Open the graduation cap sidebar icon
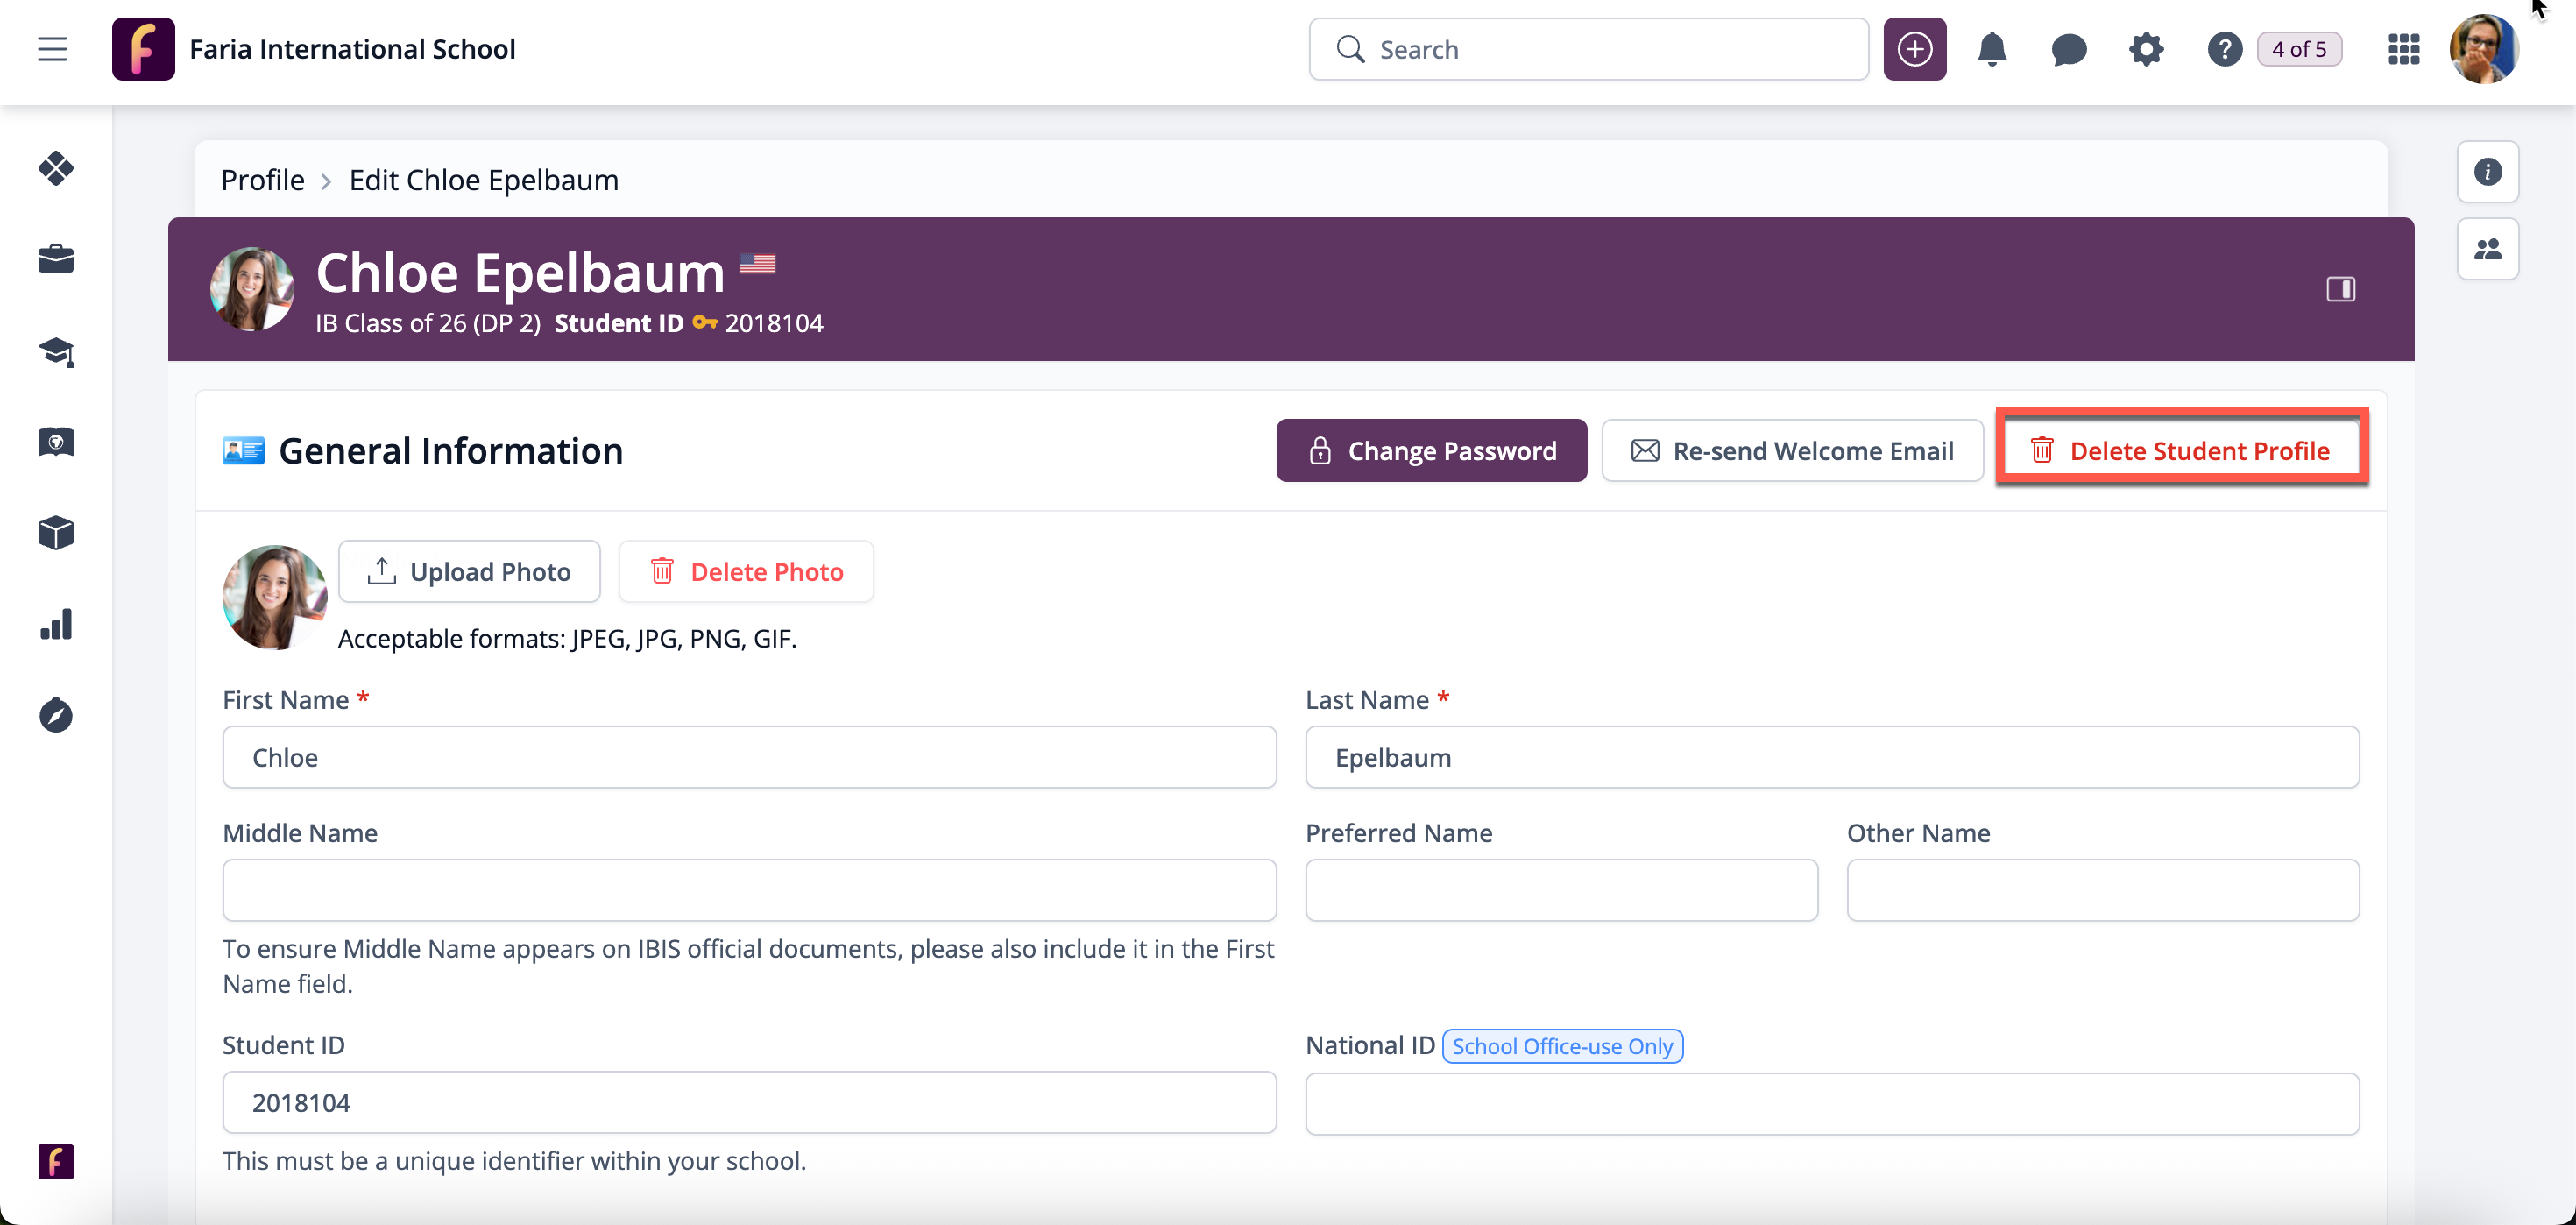This screenshot has width=2576, height=1225. tap(56, 351)
